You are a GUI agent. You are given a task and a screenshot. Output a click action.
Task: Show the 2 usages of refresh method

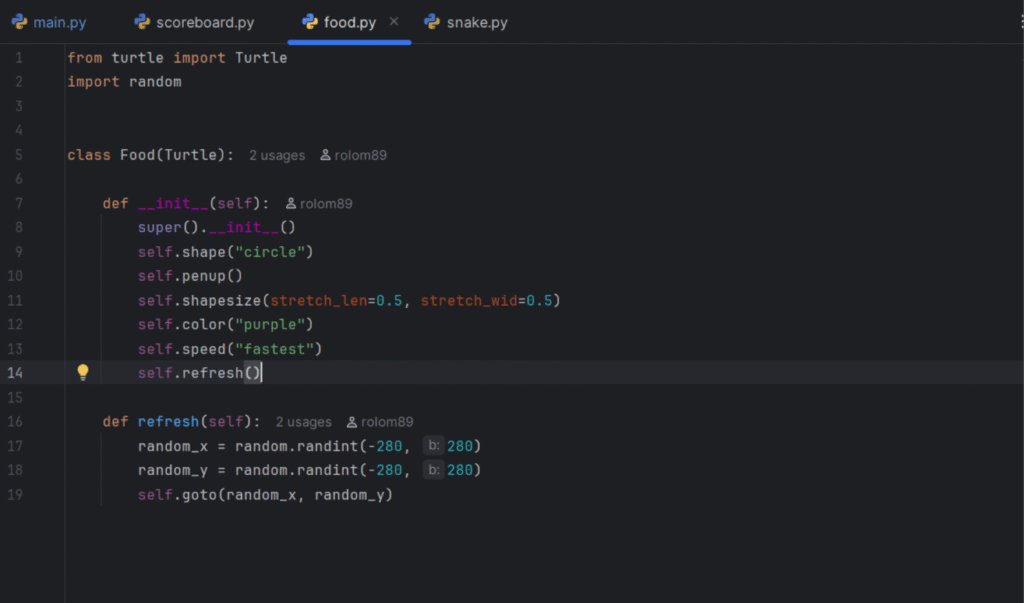tap(303, 422)
